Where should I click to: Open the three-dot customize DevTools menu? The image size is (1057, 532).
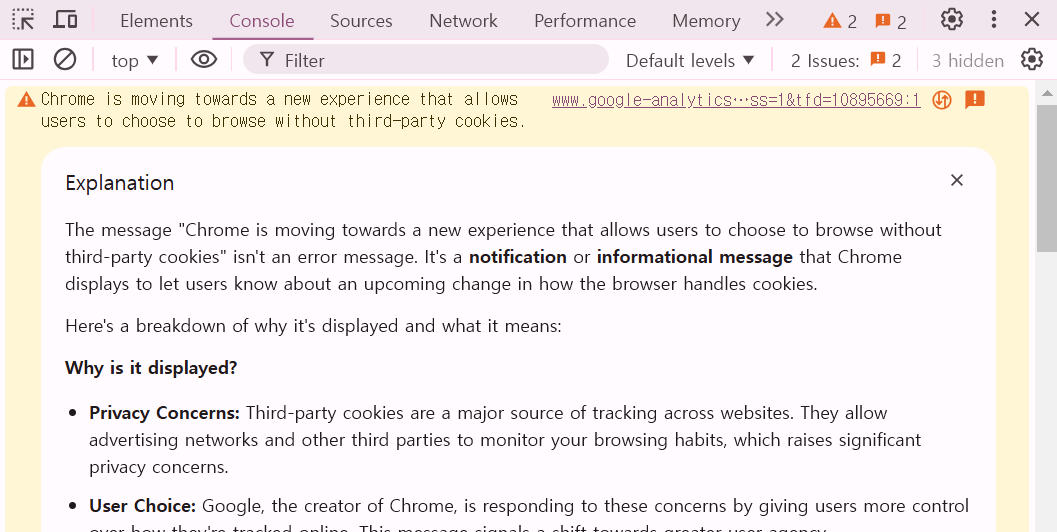pyautogui.click(x=993, y=20)
